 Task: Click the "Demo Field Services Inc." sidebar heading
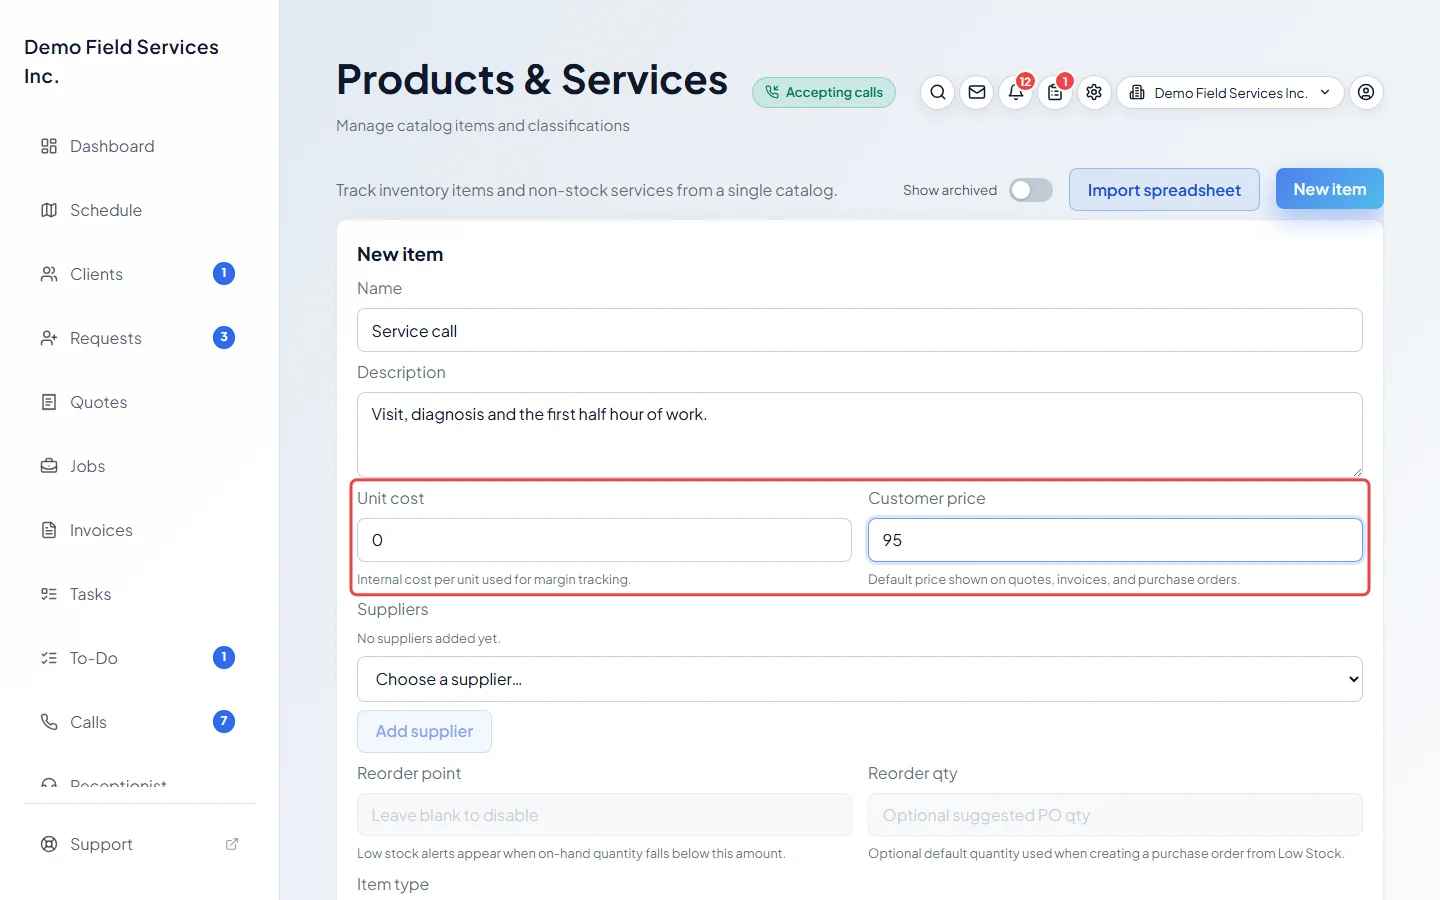121,61
